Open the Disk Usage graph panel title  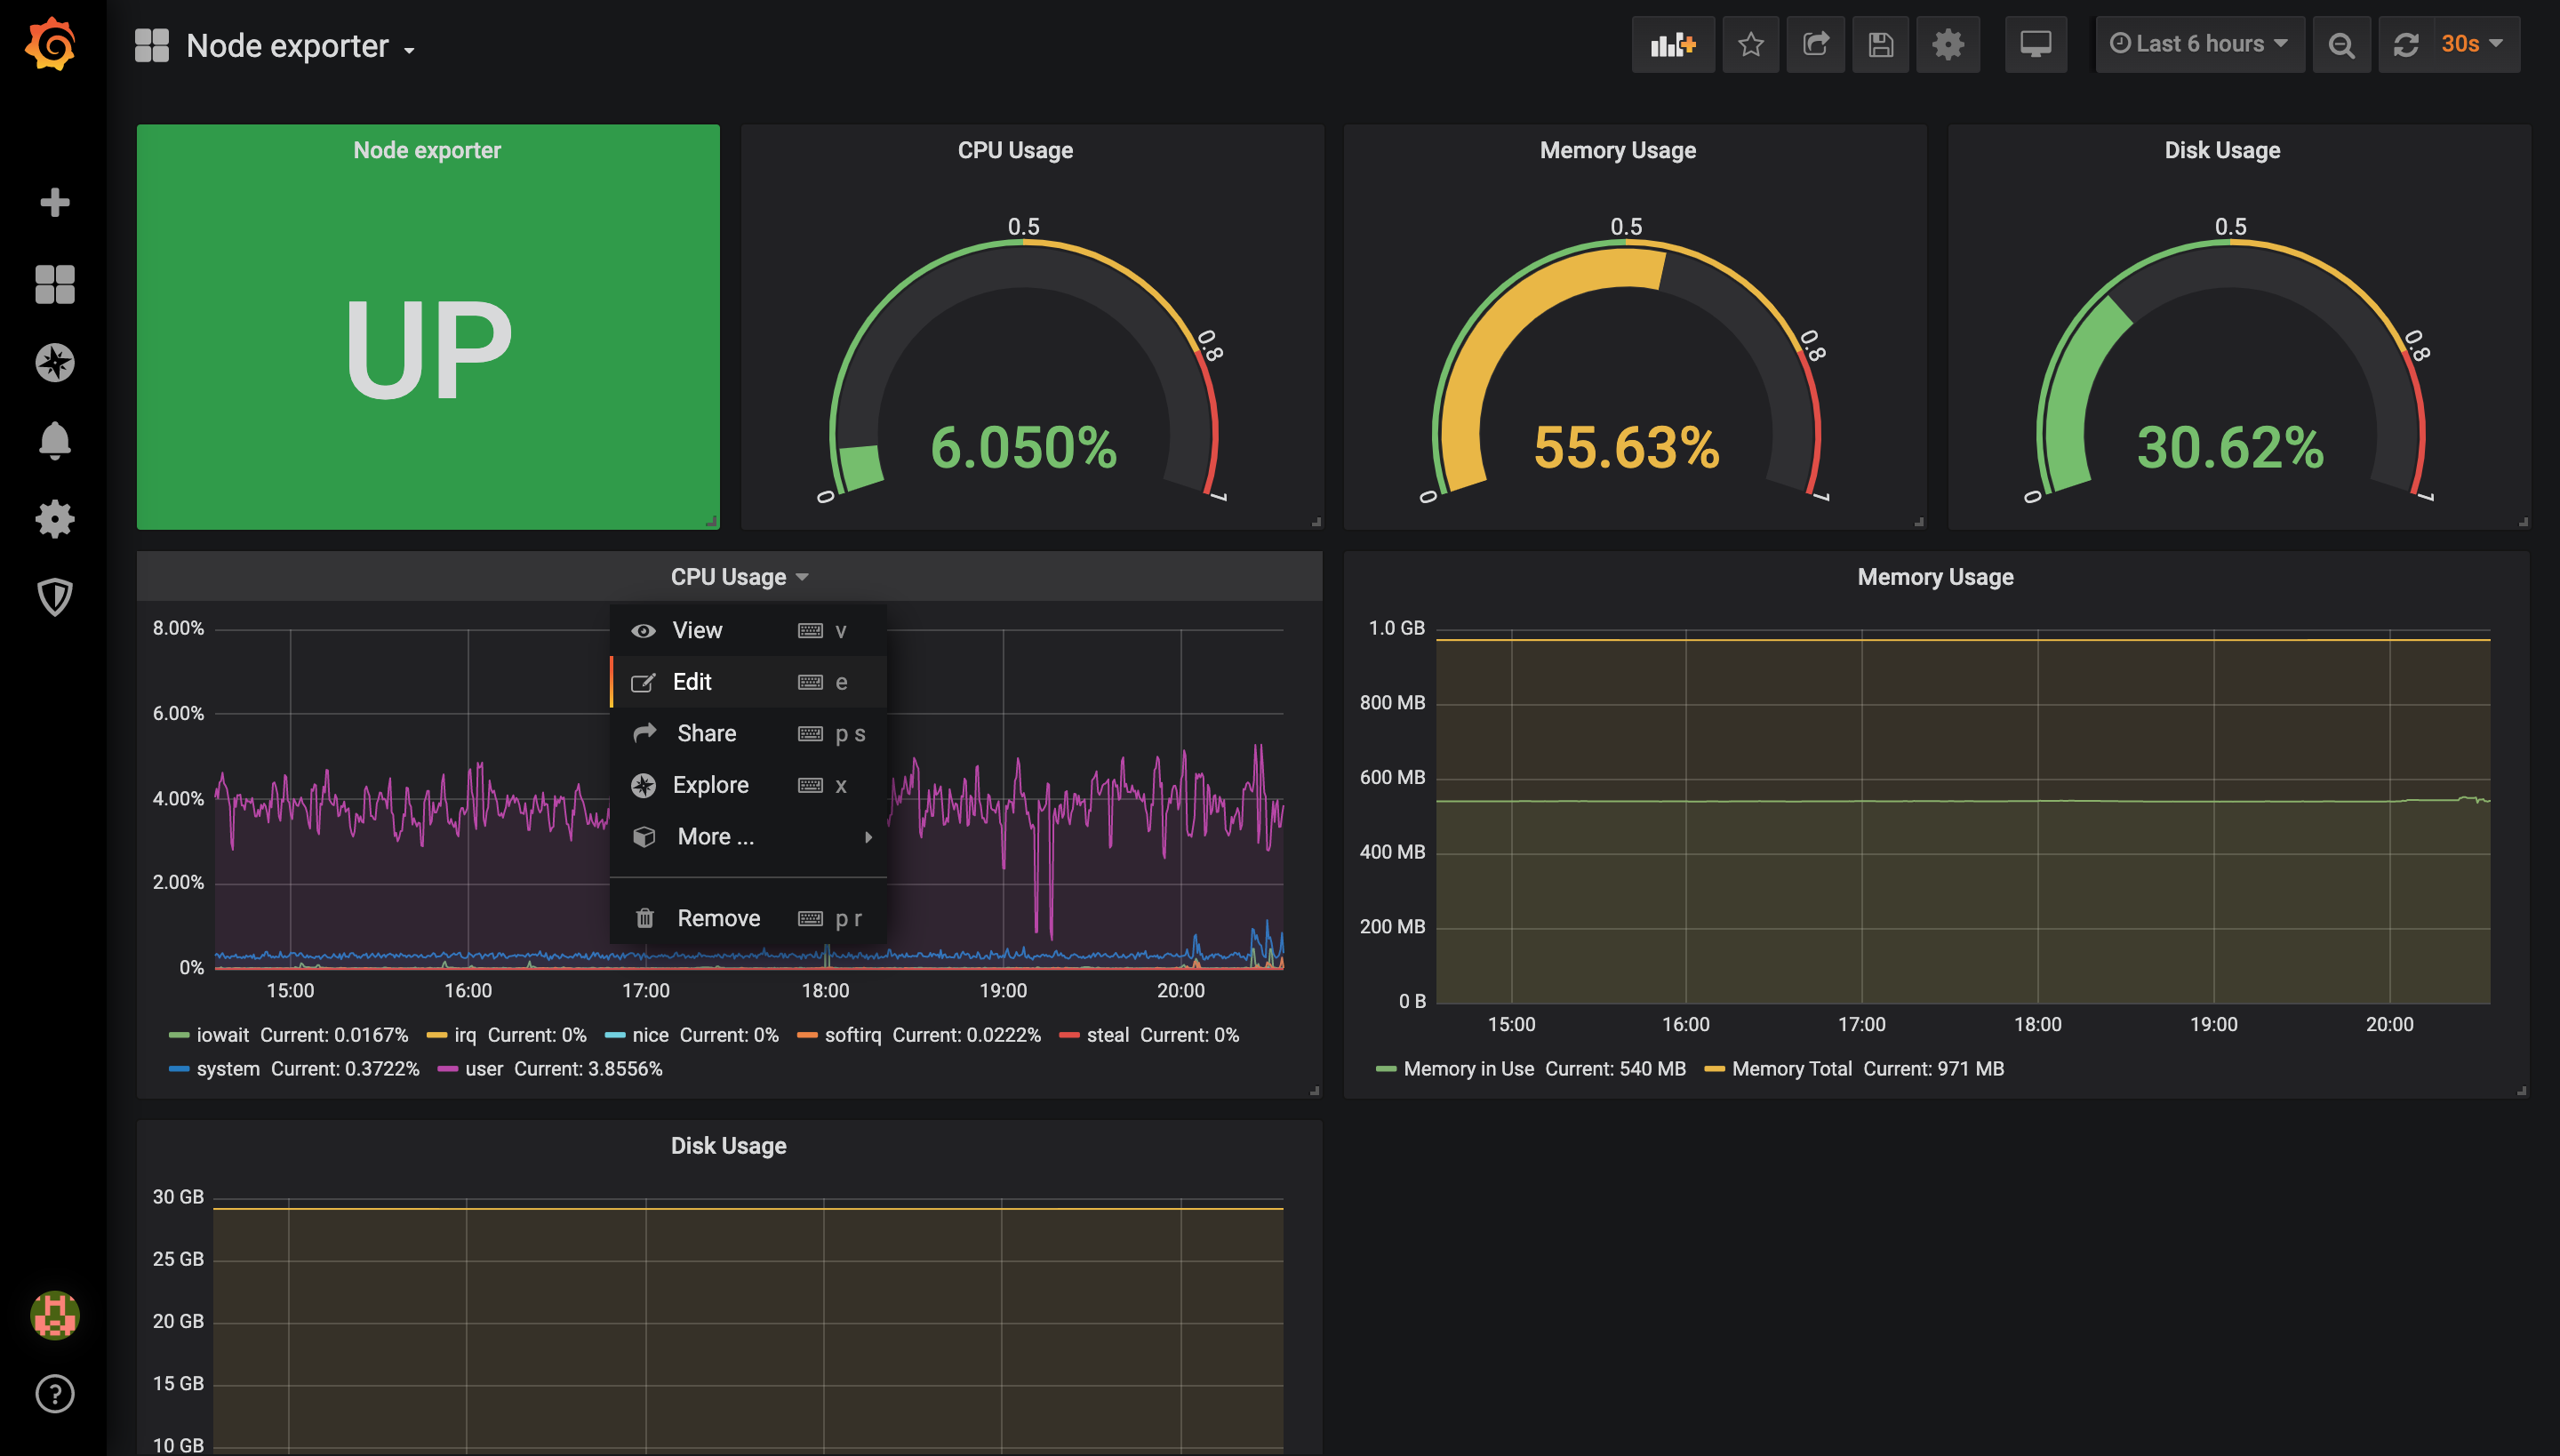tap(728, 1146)
